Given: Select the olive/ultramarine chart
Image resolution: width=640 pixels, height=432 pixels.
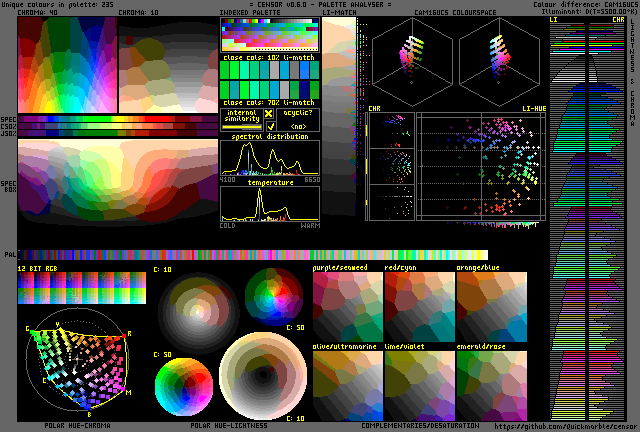Looking at the screenshot, I should (x=347, y=384).
